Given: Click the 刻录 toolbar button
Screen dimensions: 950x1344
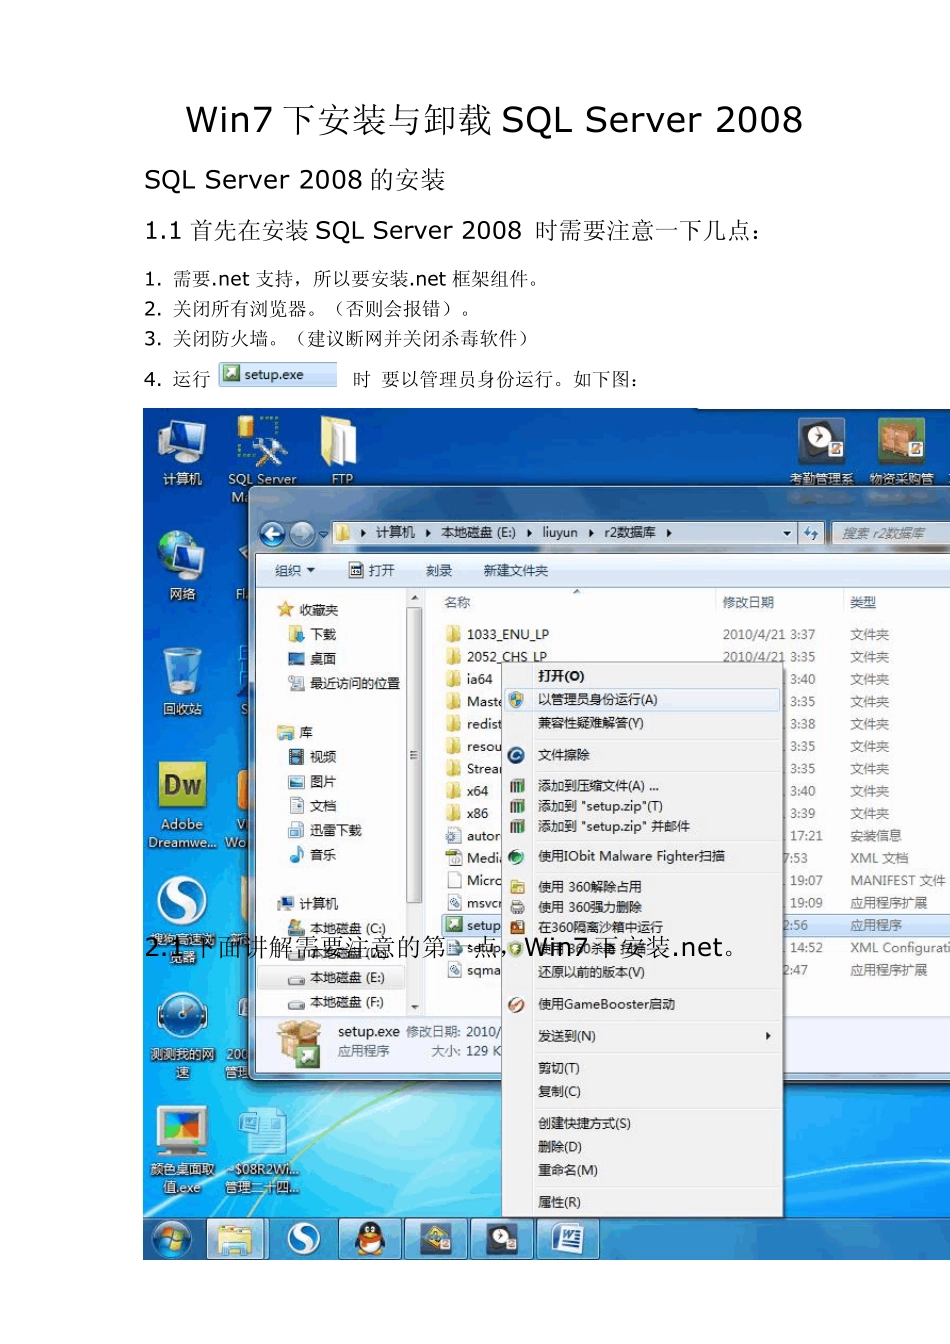Looking at the screenshot, I should pos(439,570).
